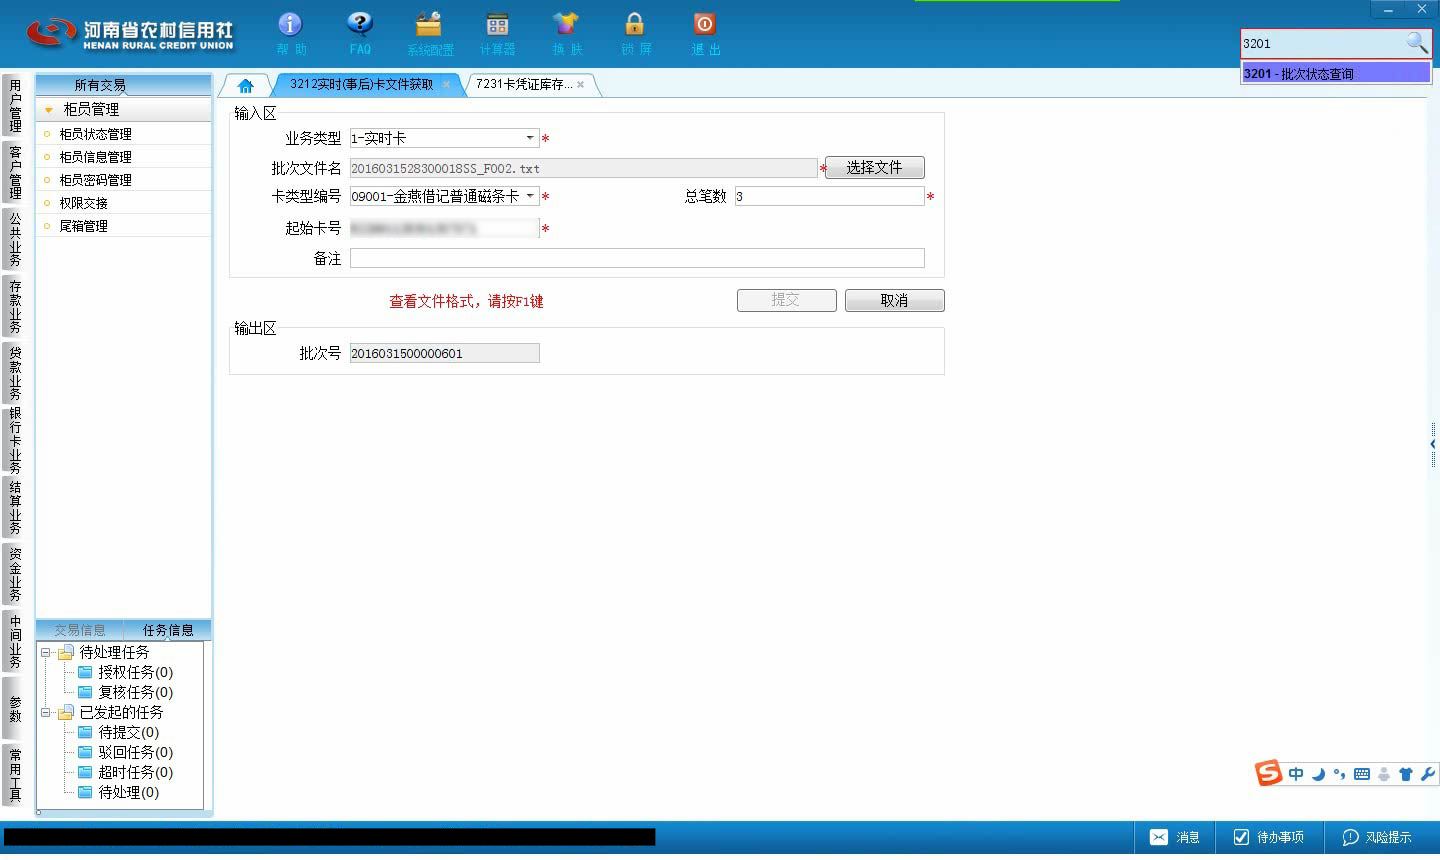Open the IME wrench settings icon
This screenshot has height=860, width=1440.
pos(1427,774)
